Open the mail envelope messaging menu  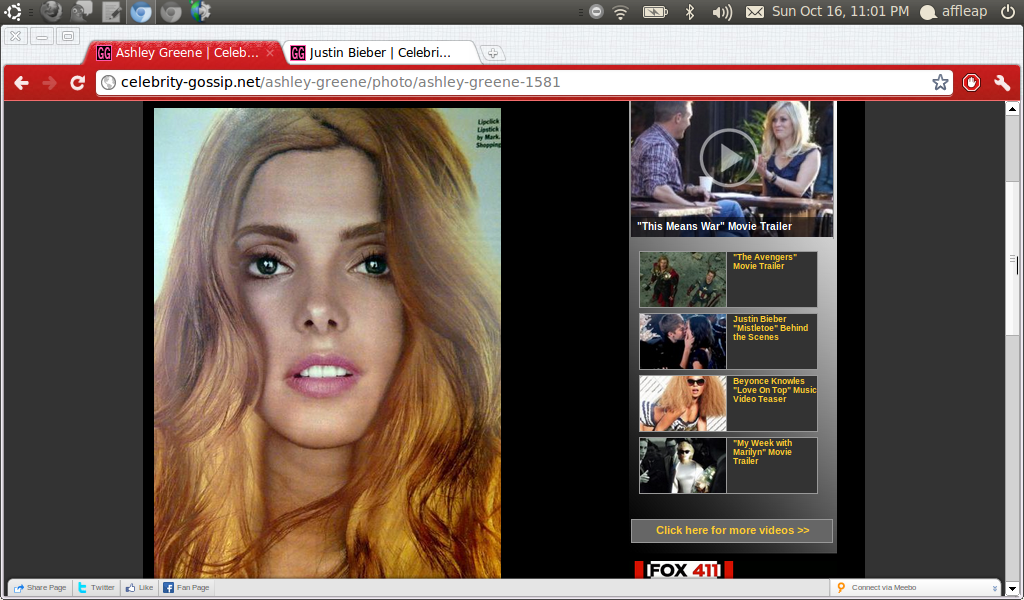click(754, 11)
